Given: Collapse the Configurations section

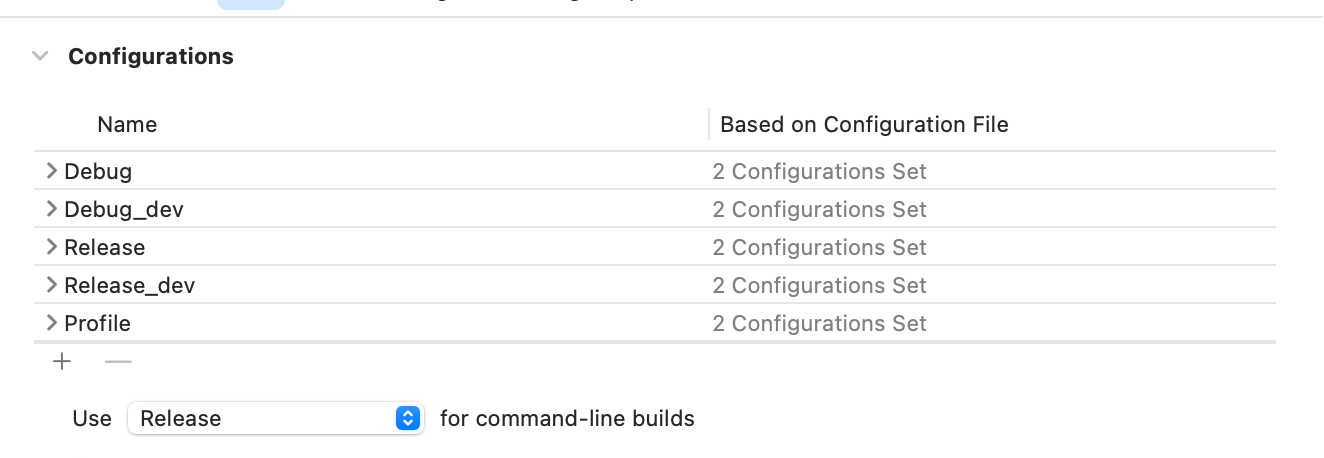Looking at the screenshot, I should 40,57.
